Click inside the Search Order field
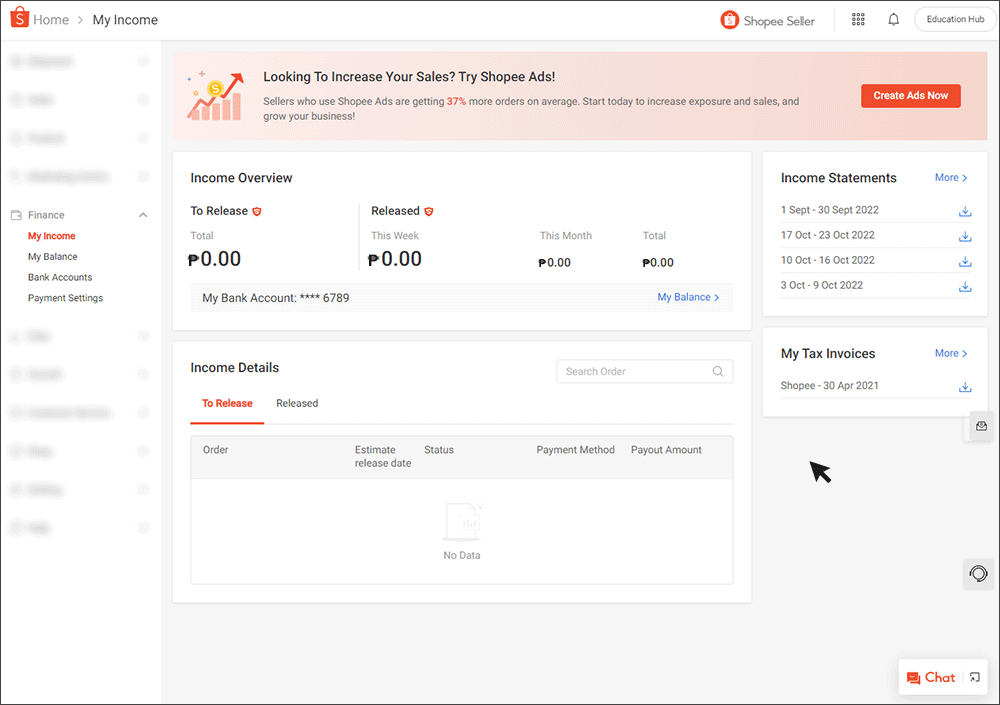1000x705 pixels. (x=630, y=371)
